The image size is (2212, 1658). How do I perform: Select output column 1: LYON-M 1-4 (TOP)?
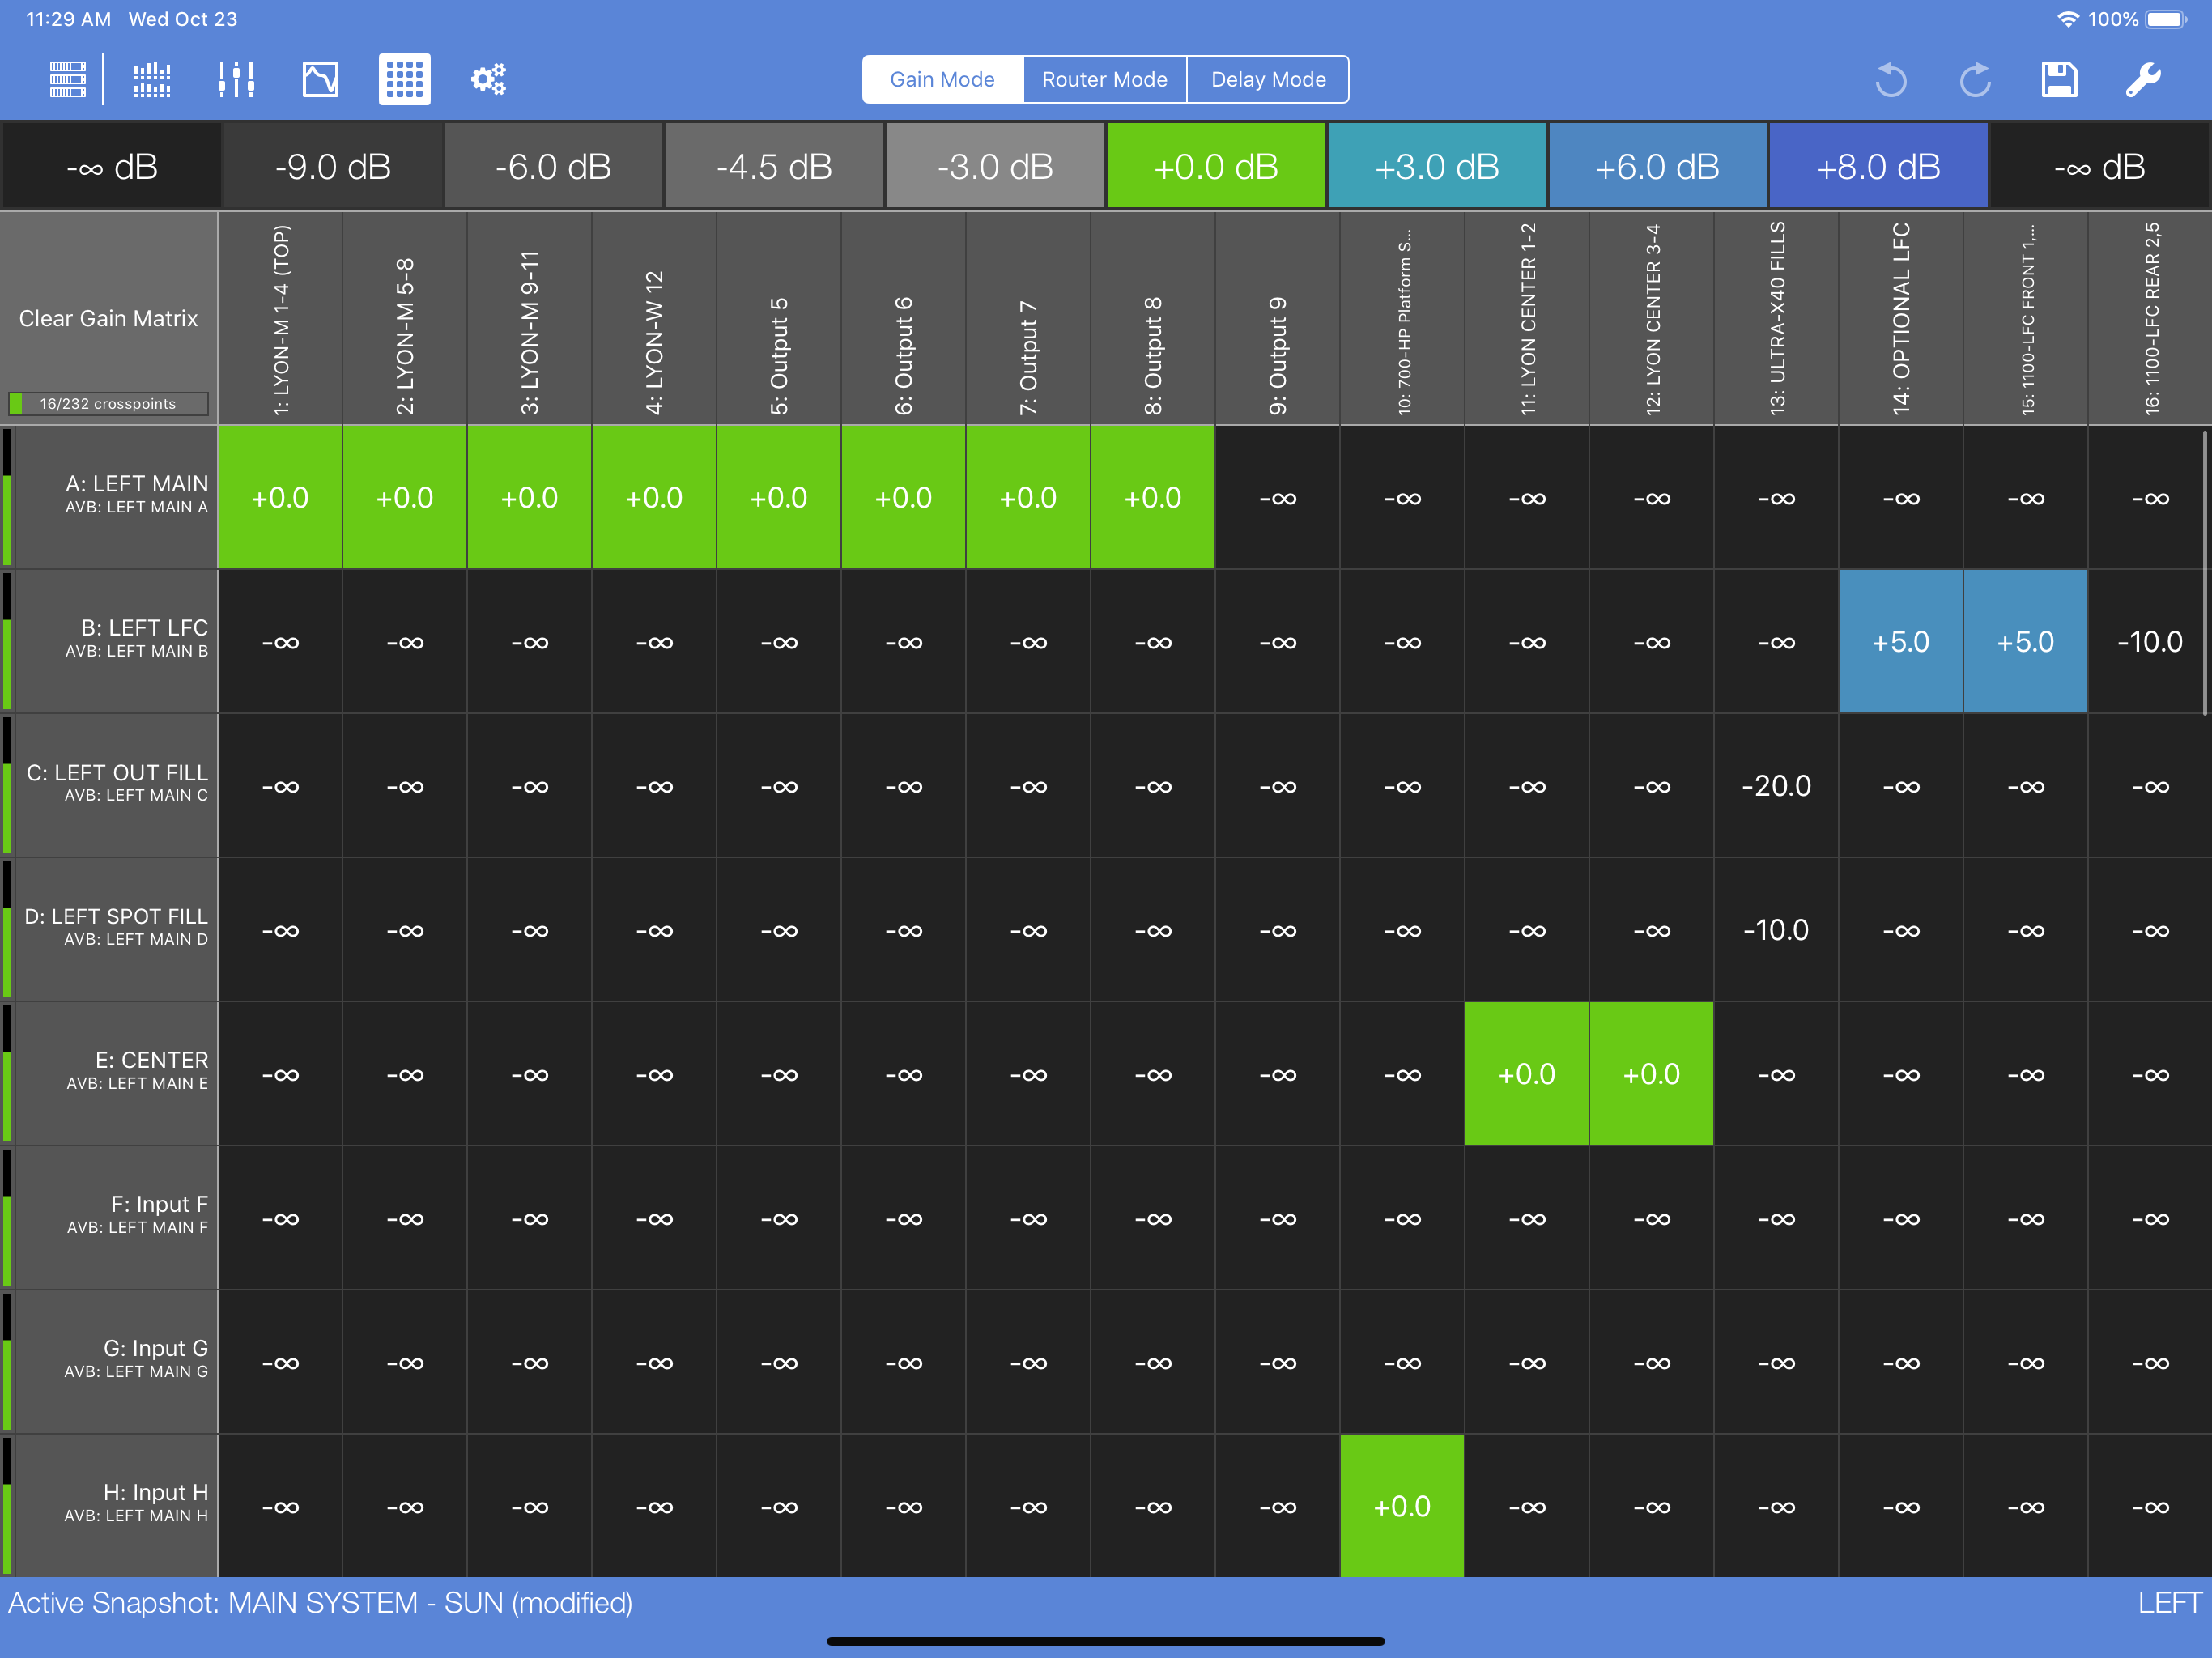tap(280, 318)
